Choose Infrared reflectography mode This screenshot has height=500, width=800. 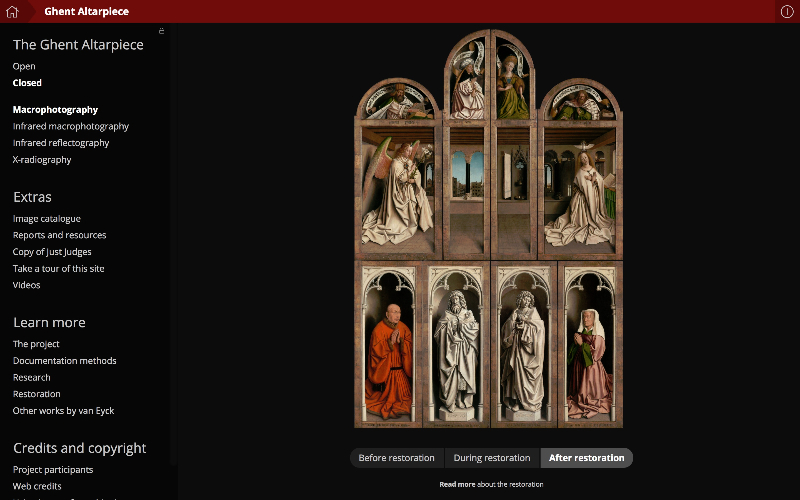click(61, 143)
